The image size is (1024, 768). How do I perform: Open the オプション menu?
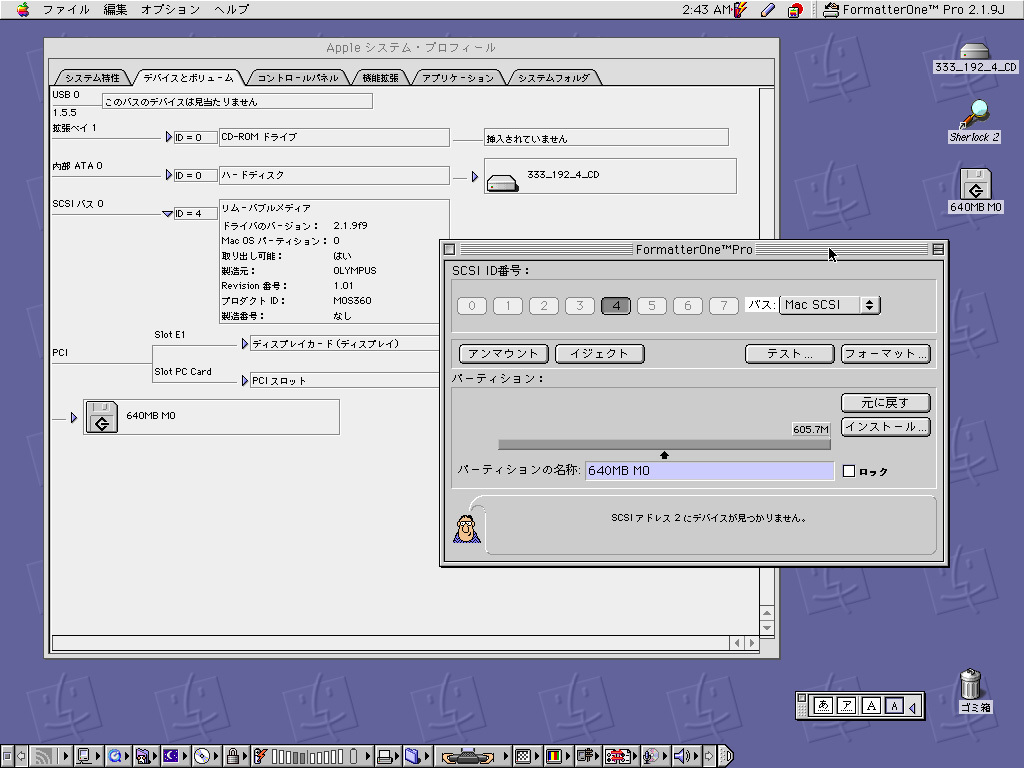coord(169,10)
